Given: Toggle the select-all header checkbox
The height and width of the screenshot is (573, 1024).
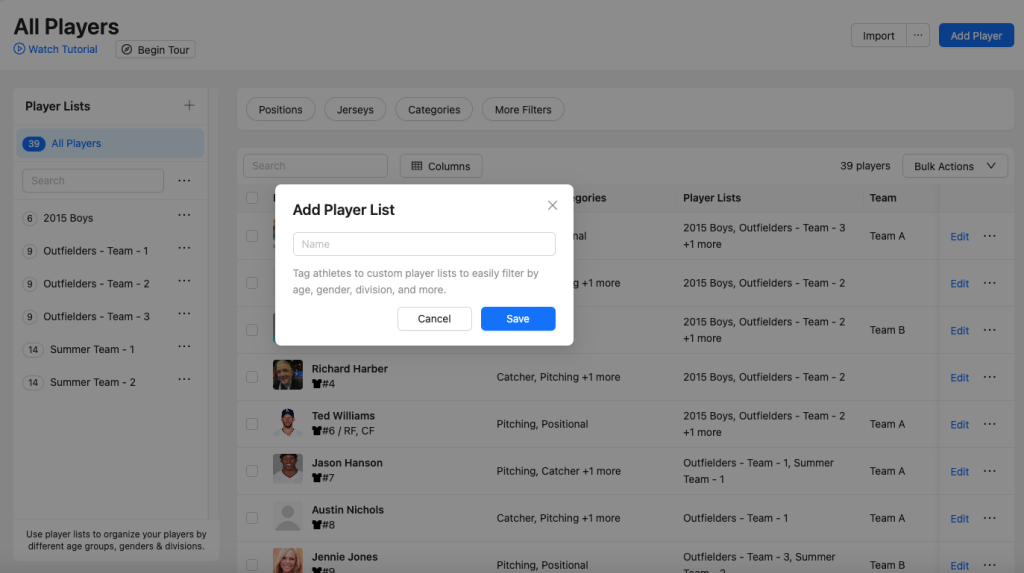Looking at the screenshot, I should pos(252,198).
